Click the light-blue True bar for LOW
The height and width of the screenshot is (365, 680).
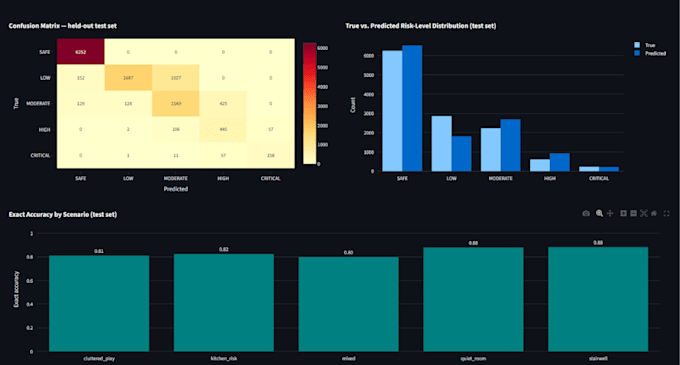pyautogui.click(x=441, y=143)
